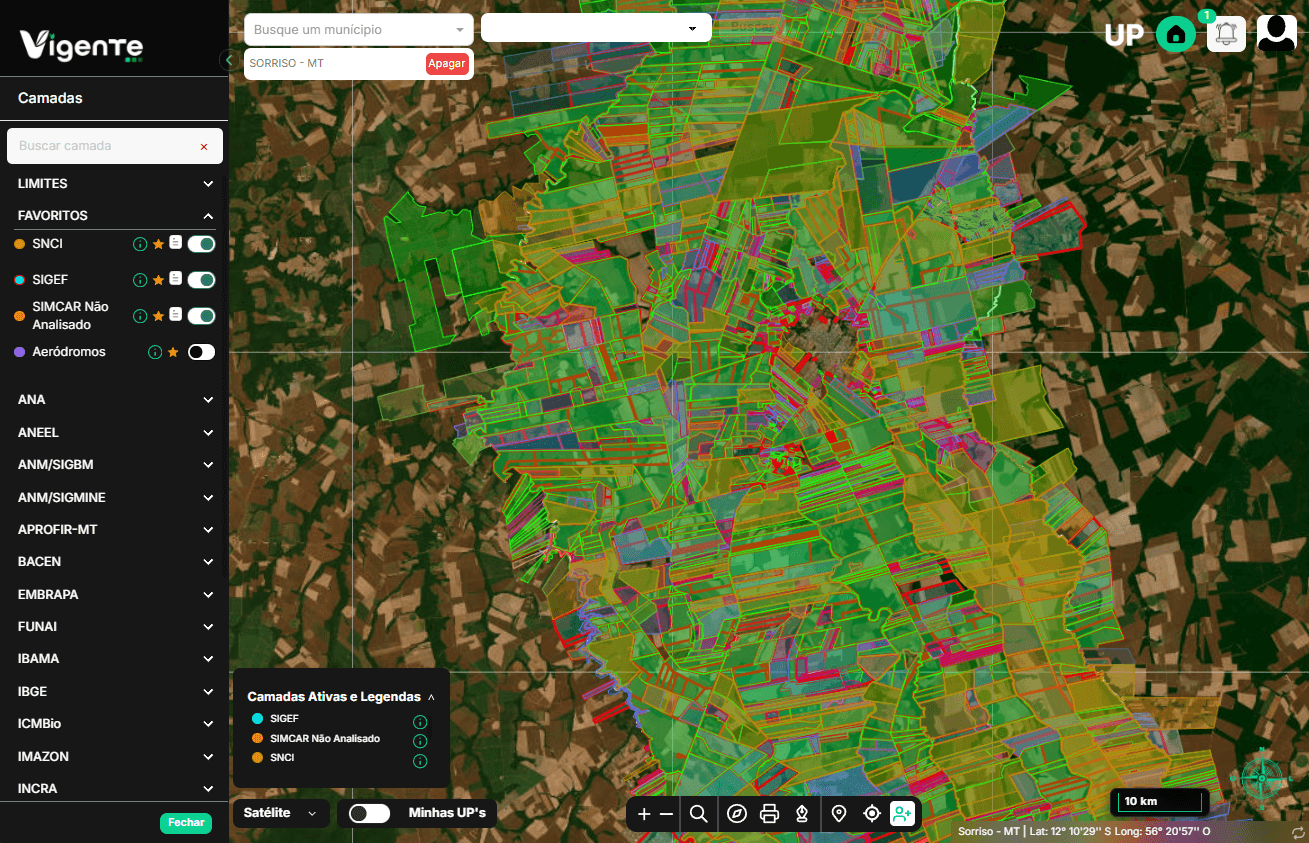
Task: Click the location pin marker tool
Action: point(839,814)
